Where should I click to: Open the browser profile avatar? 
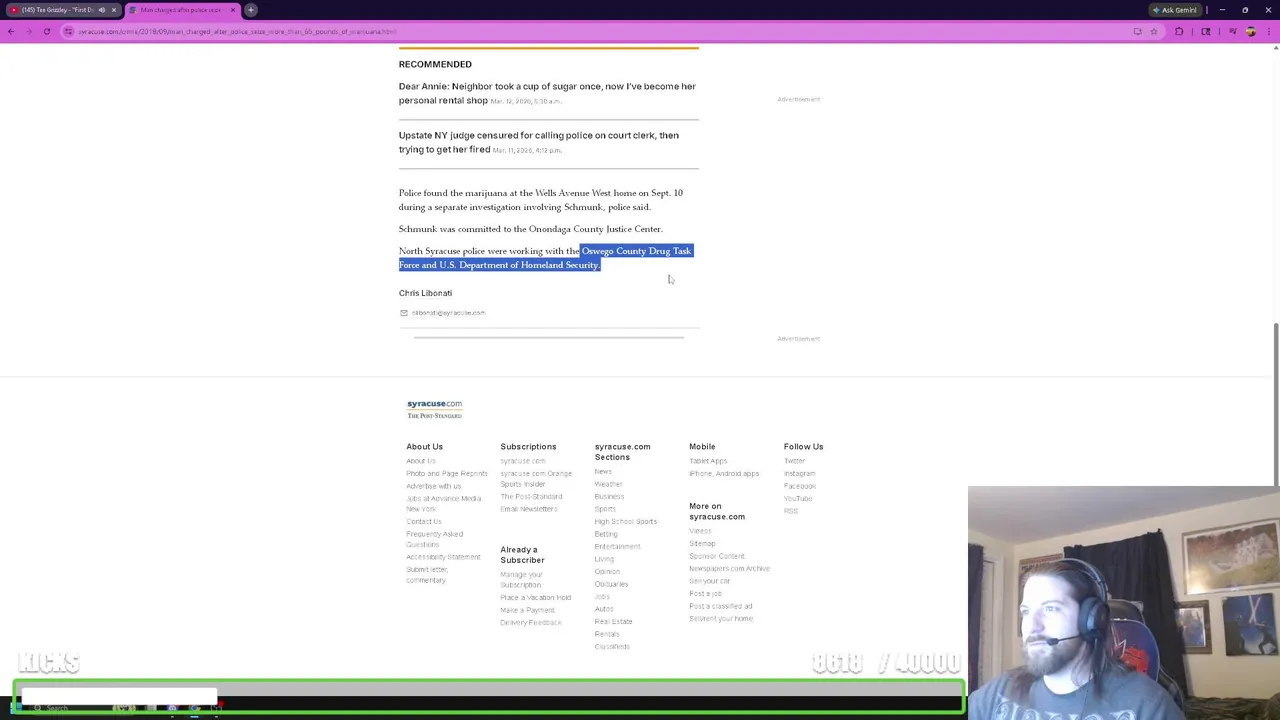[1250, 31]
